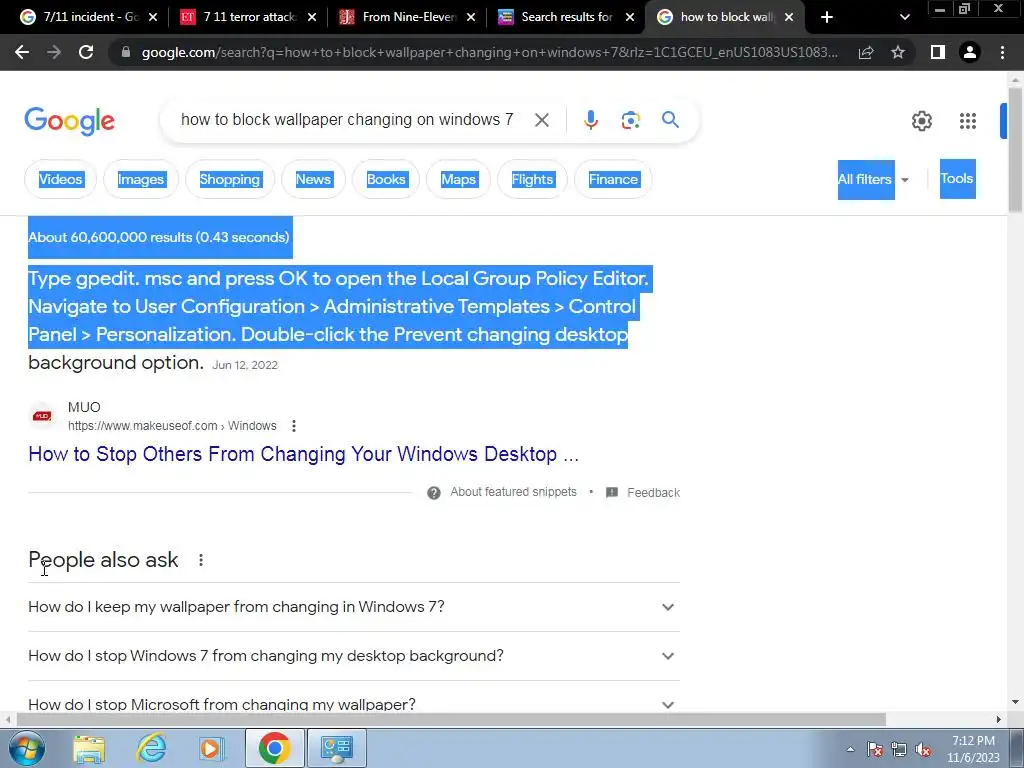1024x768 pixels.
Task: Open the Chrome profile icon
Action: 970,52
